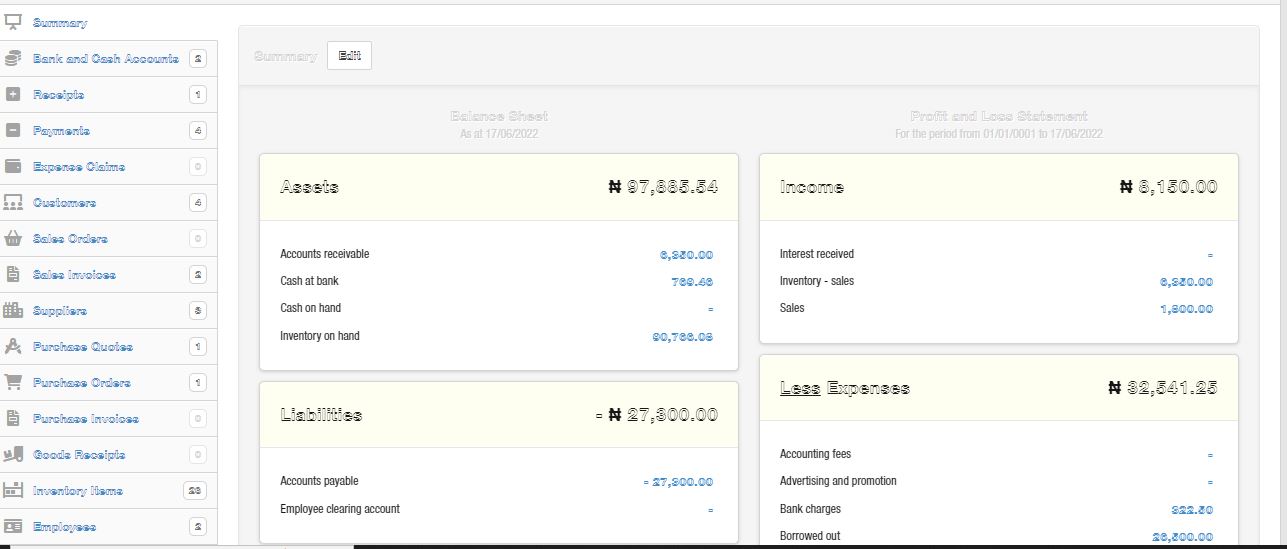Click the Purchase Orders cart icon
This screenshot has width=1287, height=549.
coord(14,383)
